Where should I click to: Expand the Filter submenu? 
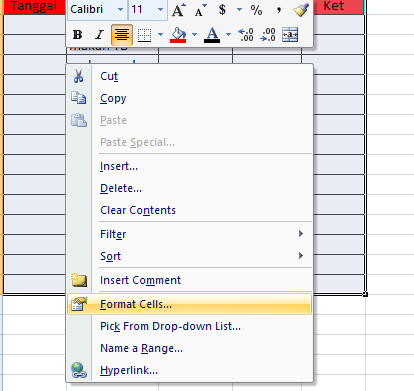coord(190,234)
